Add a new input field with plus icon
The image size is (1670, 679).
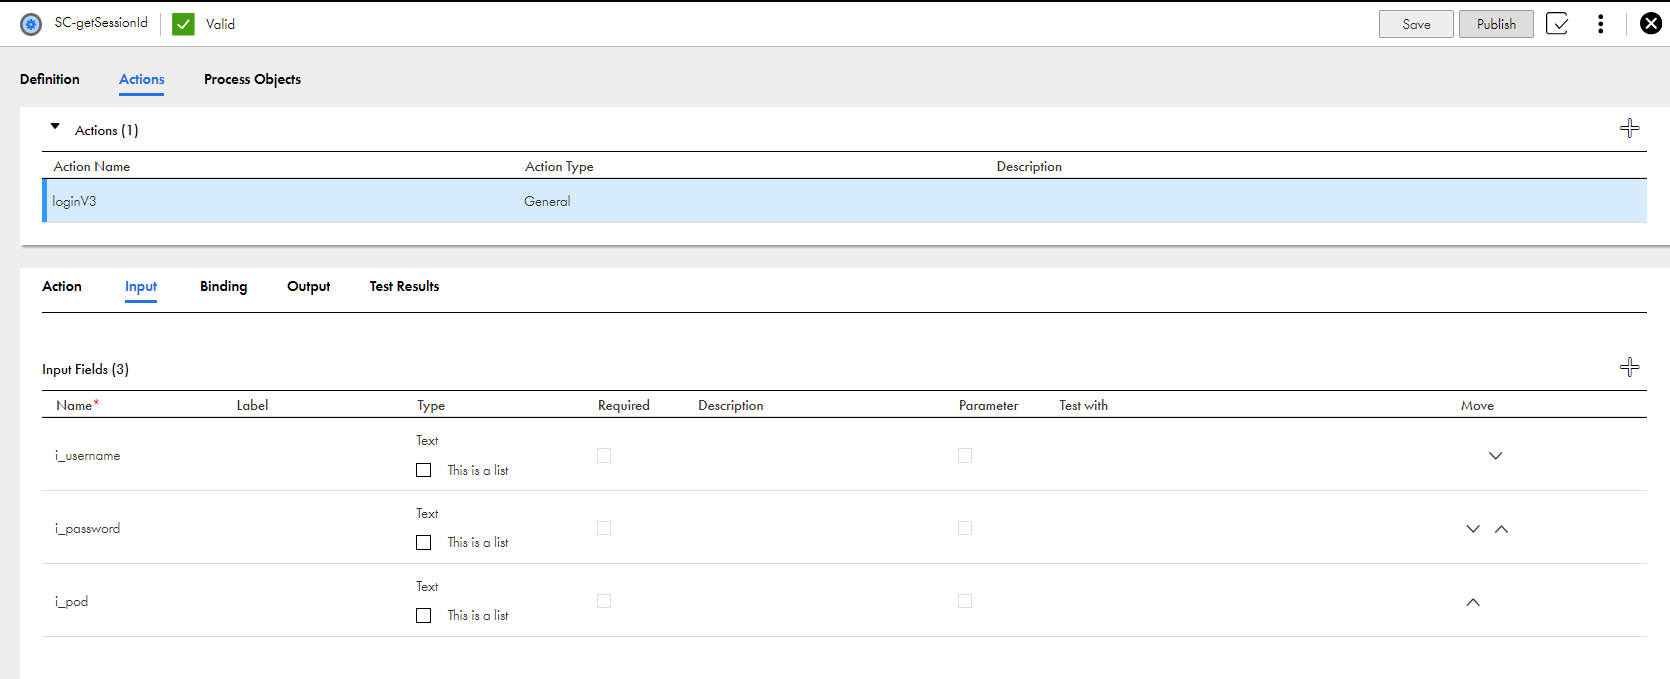(x=1630, y=367)
